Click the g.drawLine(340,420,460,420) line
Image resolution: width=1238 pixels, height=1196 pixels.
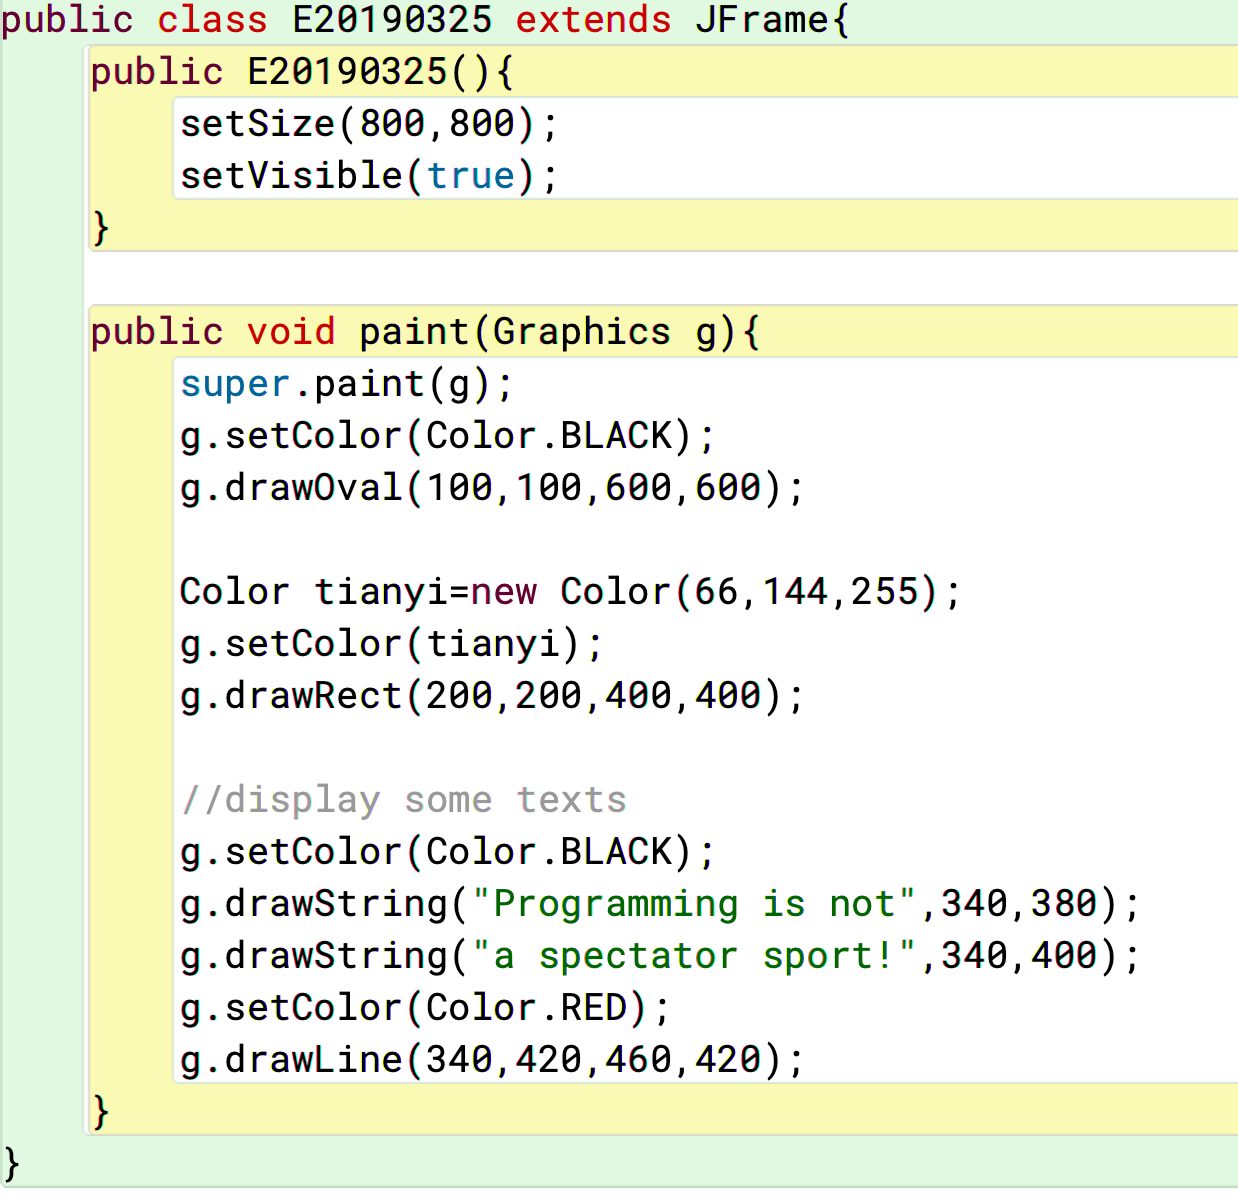point(491,1060)
